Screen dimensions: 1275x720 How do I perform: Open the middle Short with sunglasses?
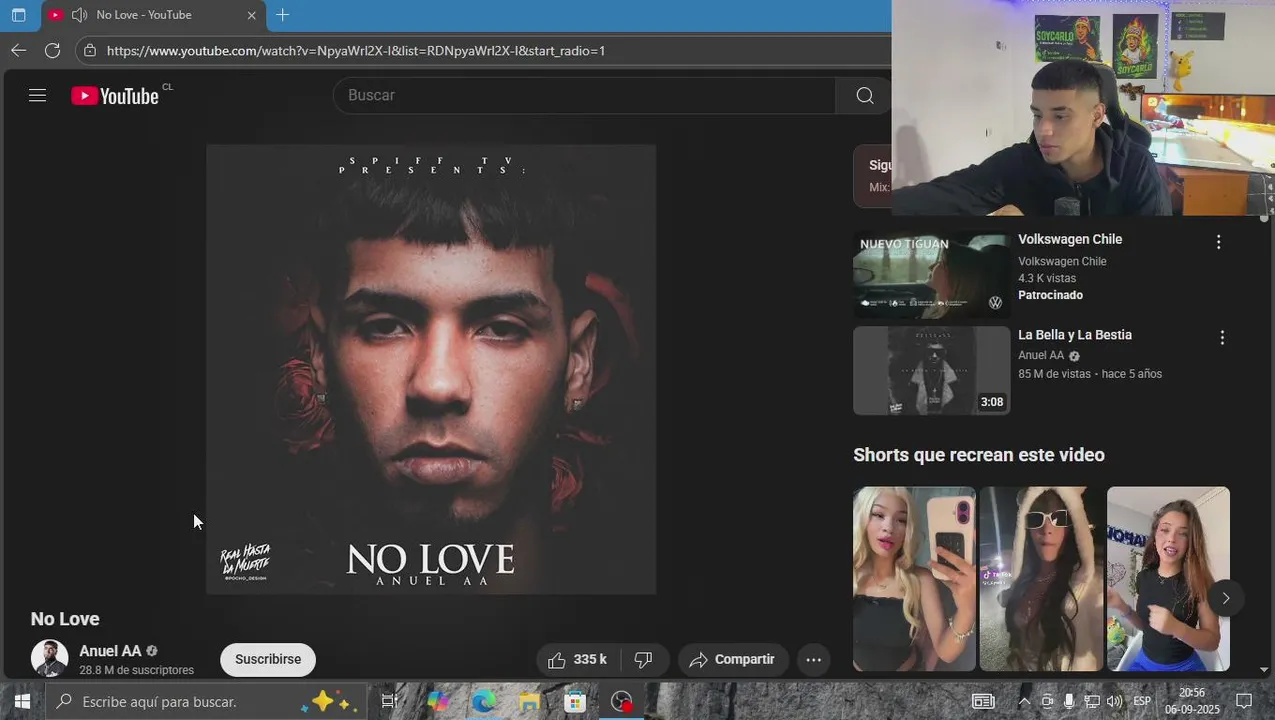pos(1041,578)
